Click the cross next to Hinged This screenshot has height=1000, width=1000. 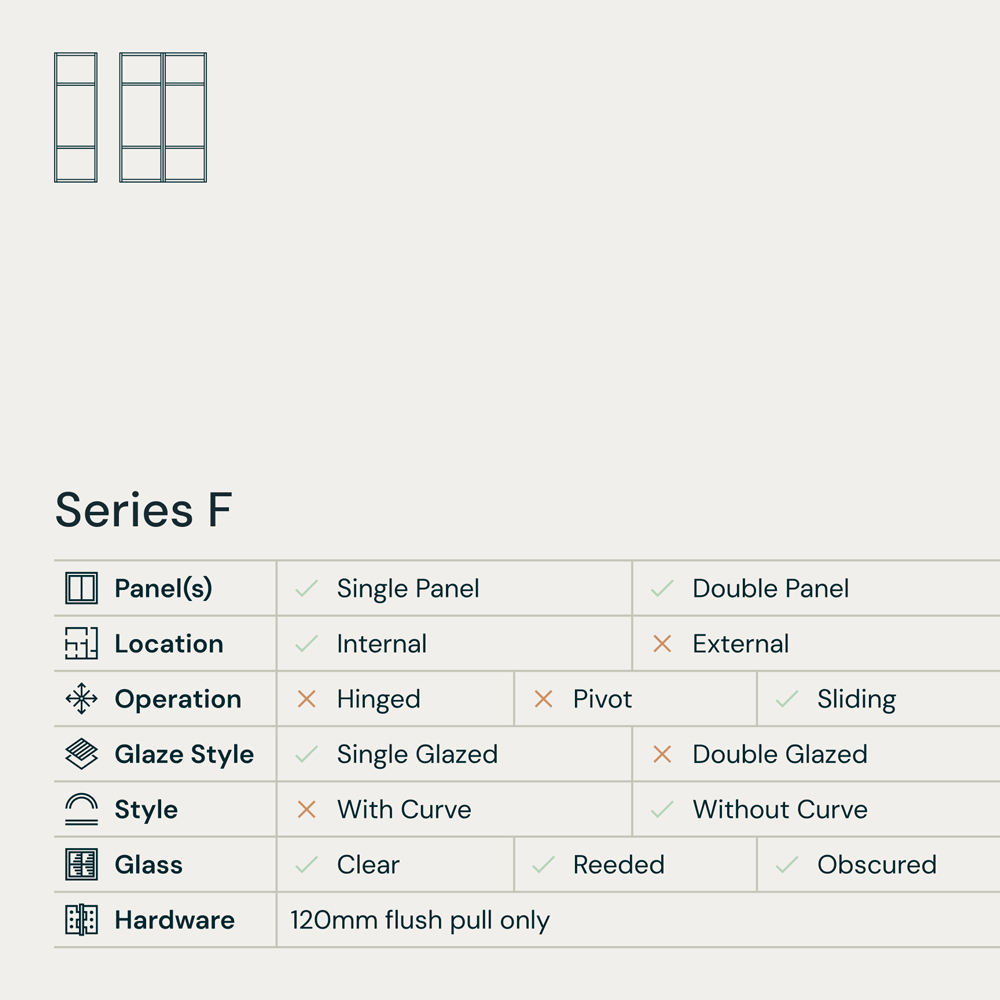307,699
